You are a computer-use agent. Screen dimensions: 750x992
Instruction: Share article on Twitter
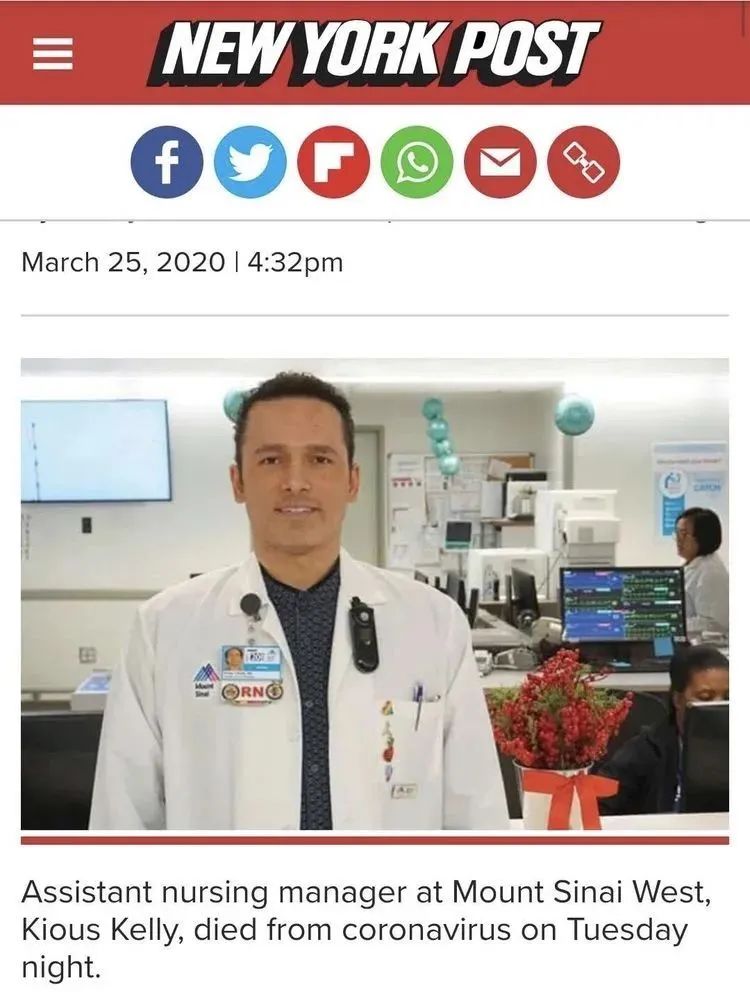(251, 163)
